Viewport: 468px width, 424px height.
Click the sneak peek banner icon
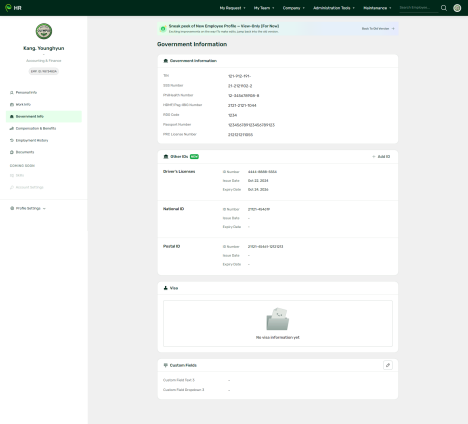click(x=163, y=29)
